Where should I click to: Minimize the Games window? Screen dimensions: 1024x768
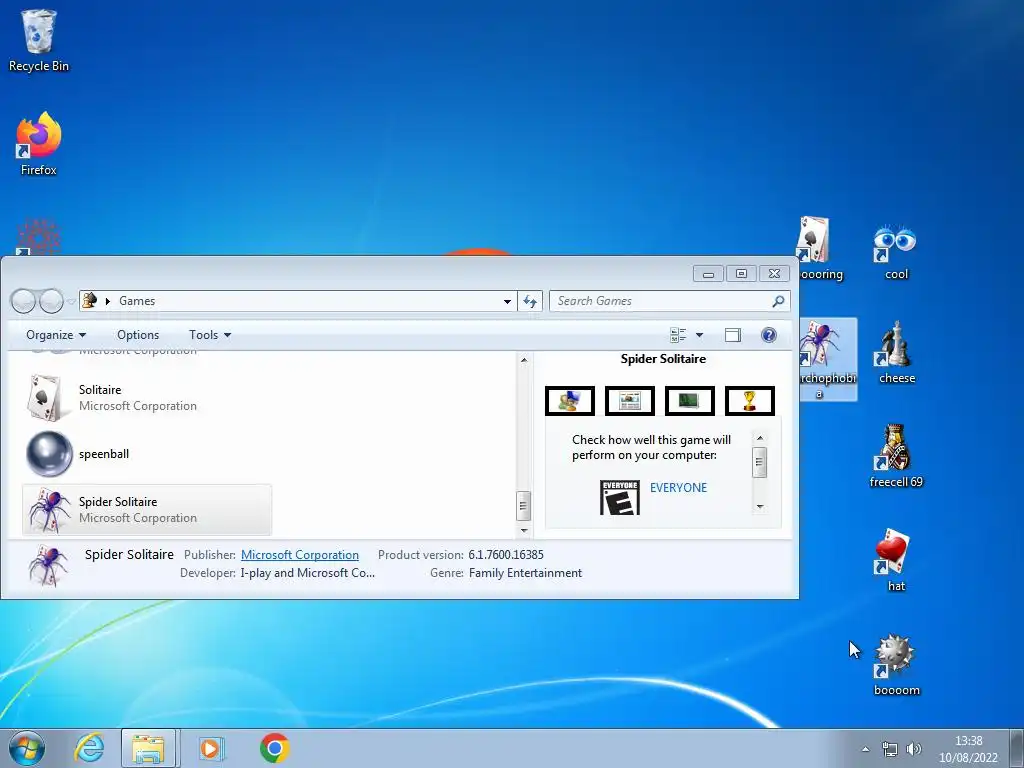[708, 274]
